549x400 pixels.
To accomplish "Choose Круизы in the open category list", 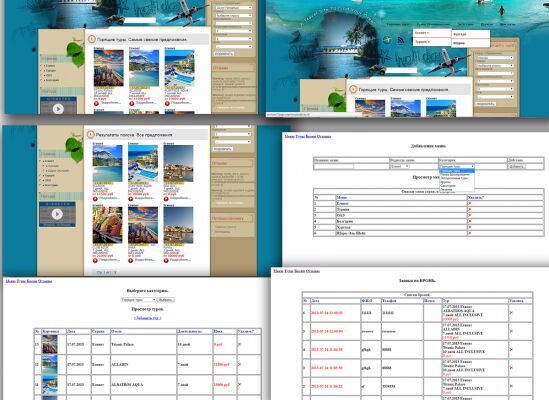I will click(x=457, y=182).
